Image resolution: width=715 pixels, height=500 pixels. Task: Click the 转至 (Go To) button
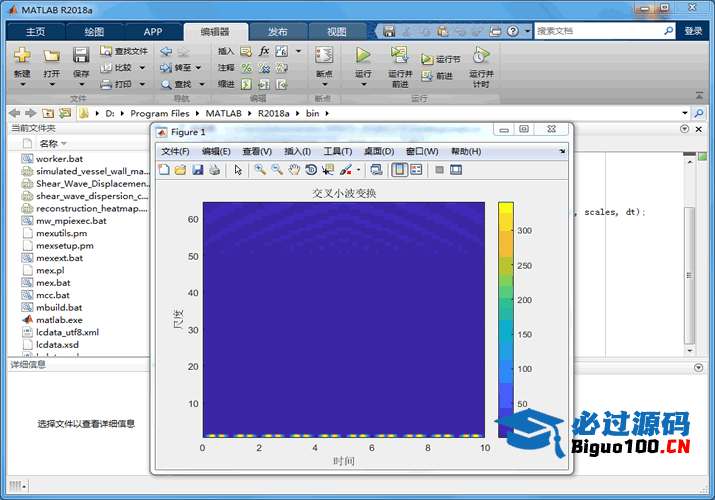pos(176,67)
